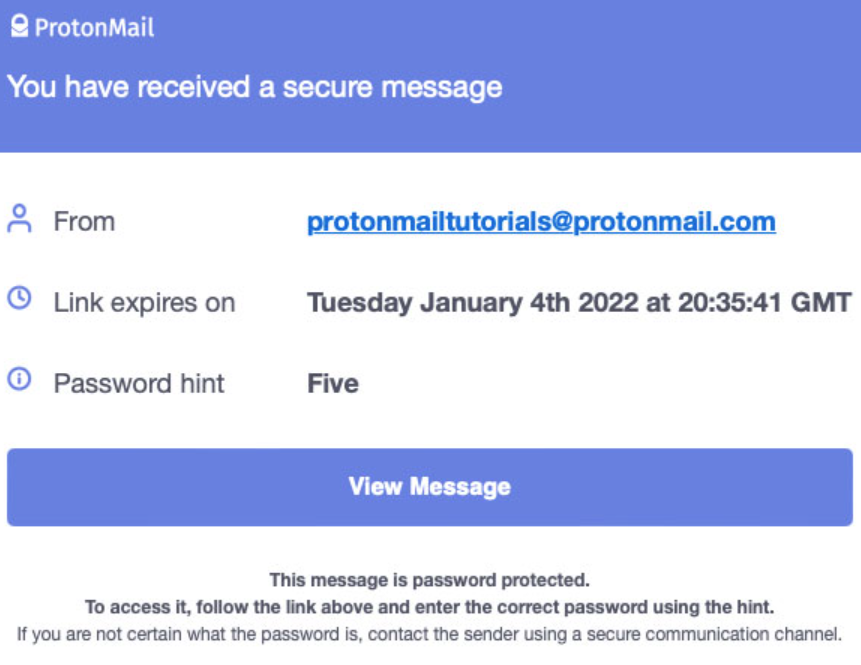Click the person icon beside From

[x=19, y=219]
